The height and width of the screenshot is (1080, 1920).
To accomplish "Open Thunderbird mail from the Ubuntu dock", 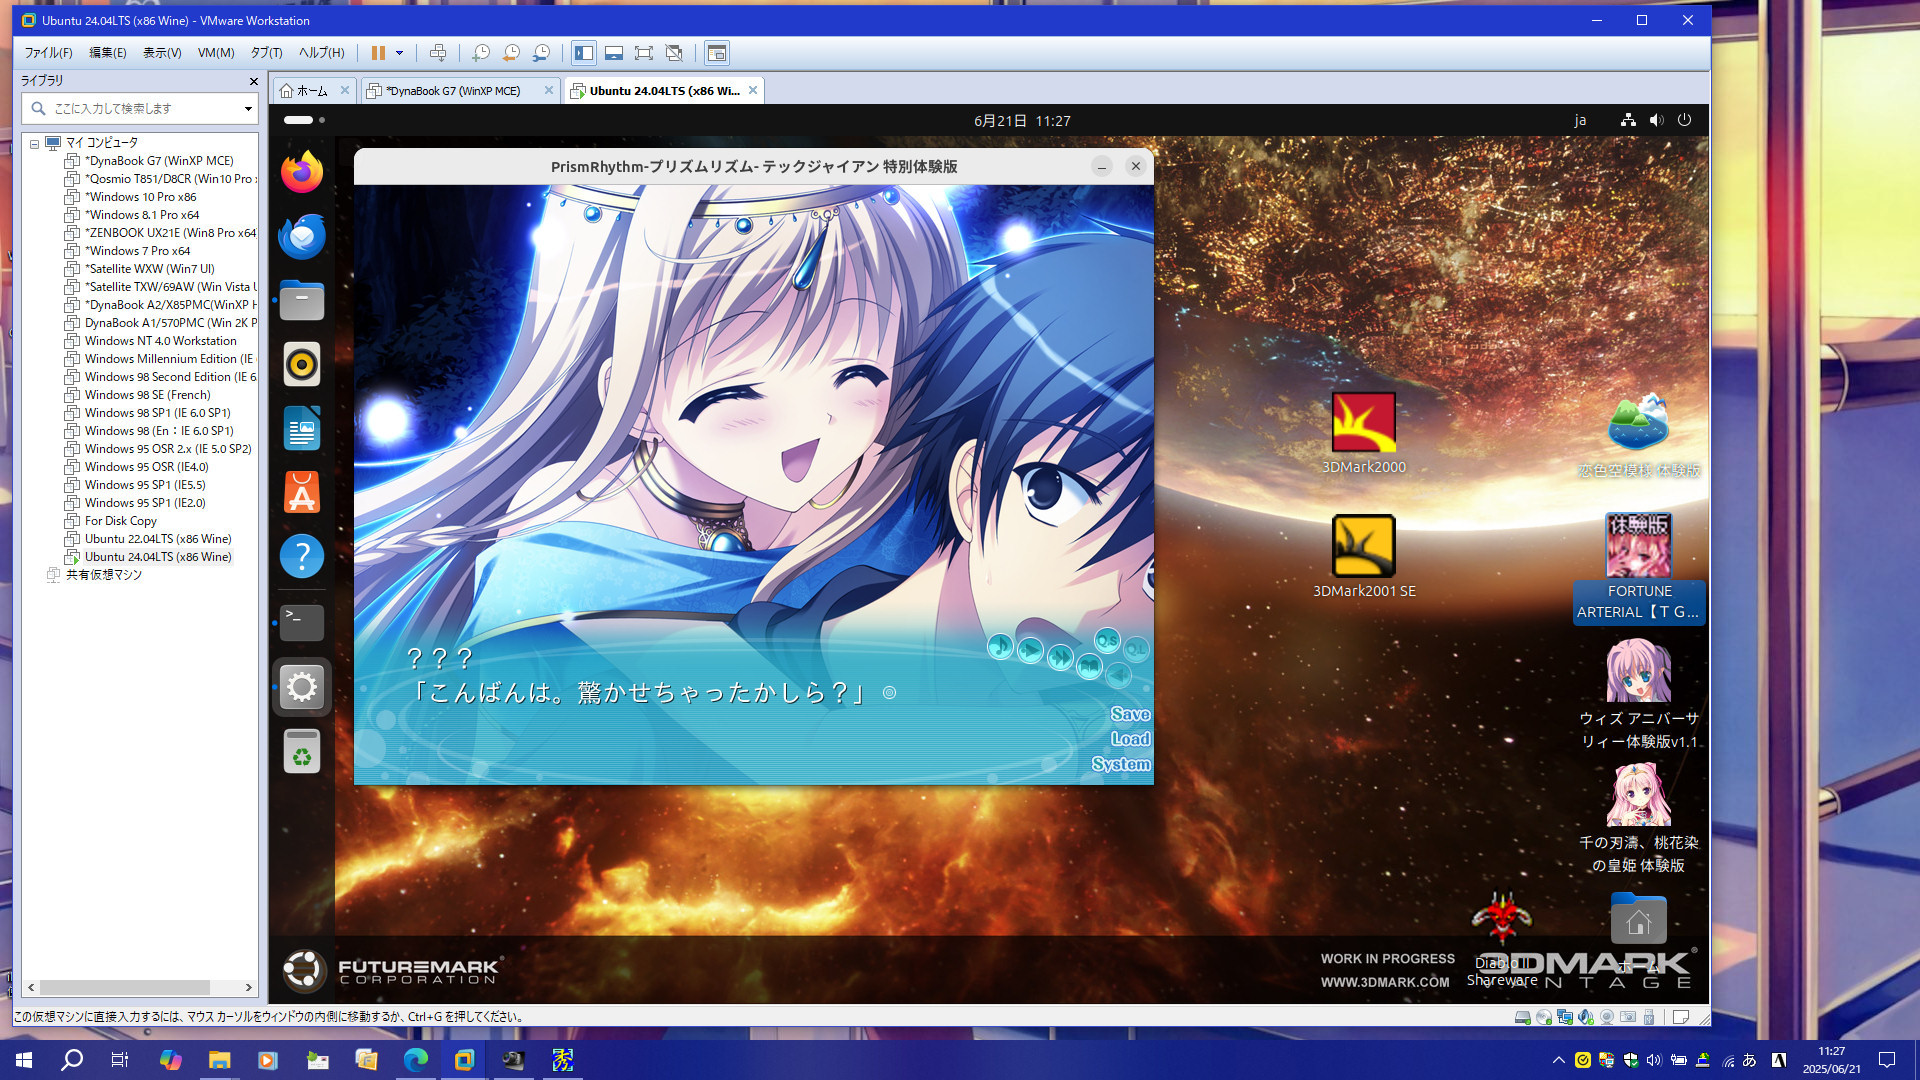I will [302, 236].
